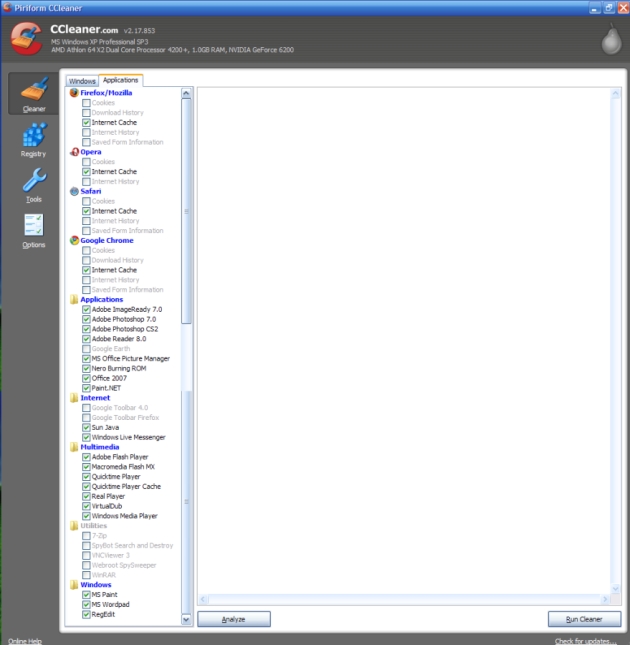The height and width of the screenshot is (645, 630).
Task: Select the Google Chrome heading
Action: pyautogui.click(x=107, y=241)
